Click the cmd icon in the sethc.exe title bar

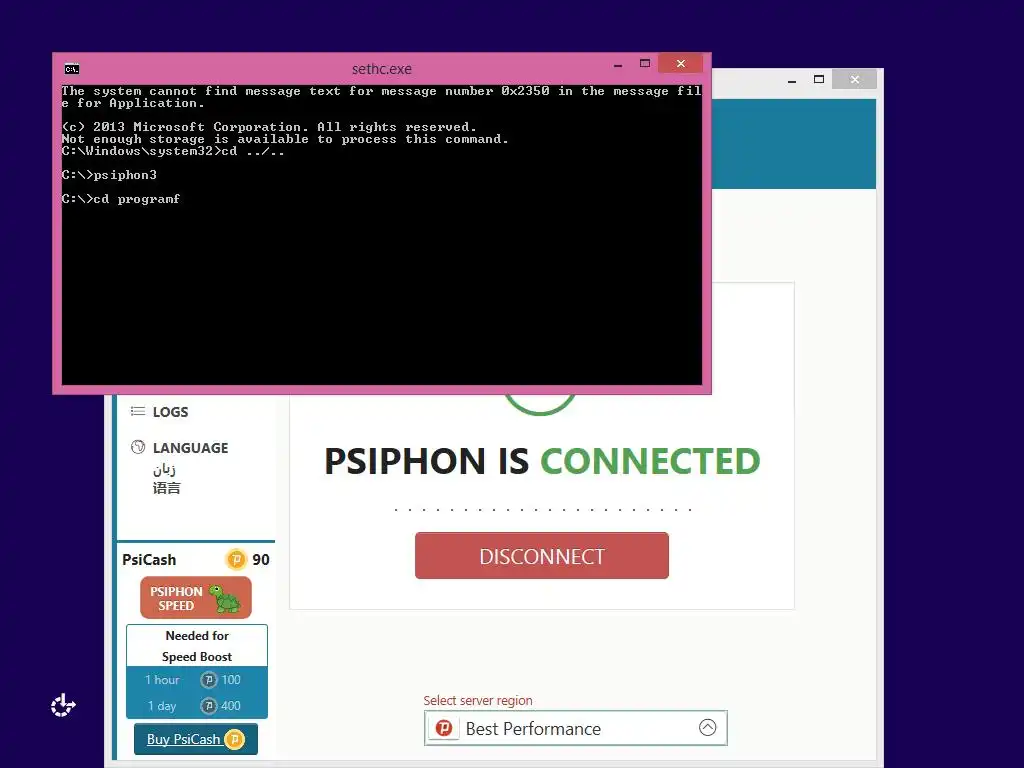coord(72,69)
